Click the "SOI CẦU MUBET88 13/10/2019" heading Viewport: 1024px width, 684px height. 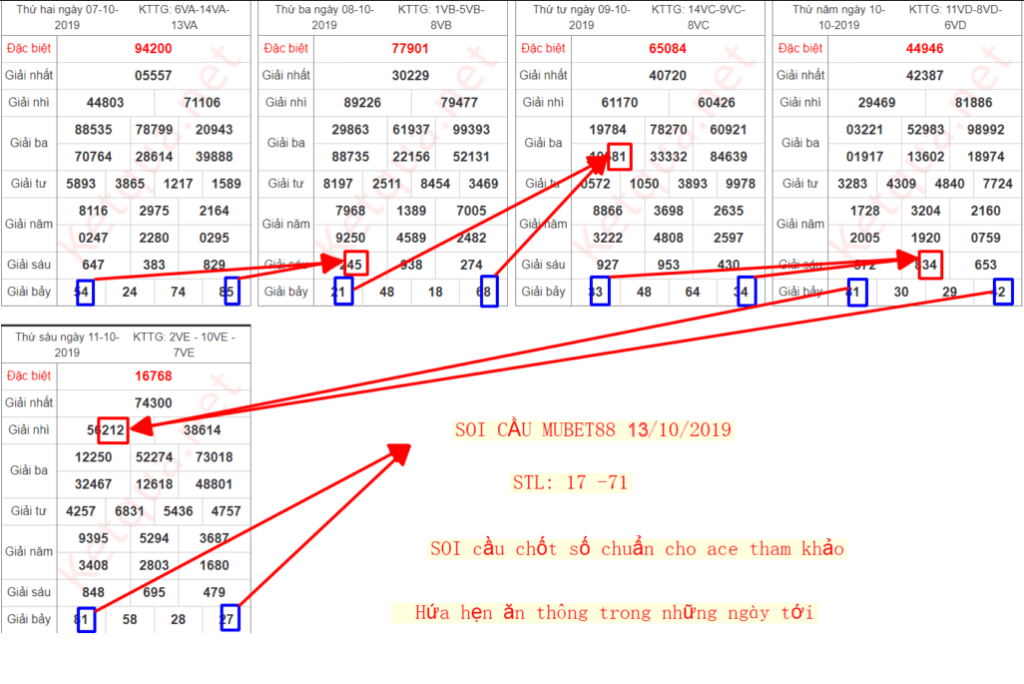pyautogui.click(x=592, y=430)
